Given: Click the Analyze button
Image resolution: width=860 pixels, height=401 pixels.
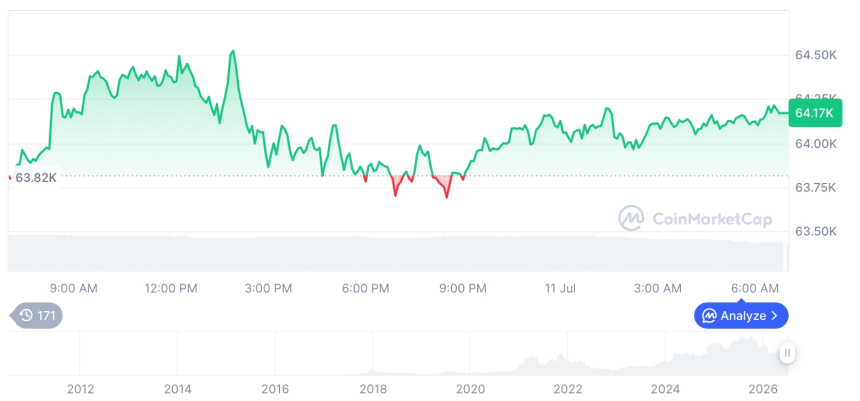Looking at the screenshot, I should point(741,315).
